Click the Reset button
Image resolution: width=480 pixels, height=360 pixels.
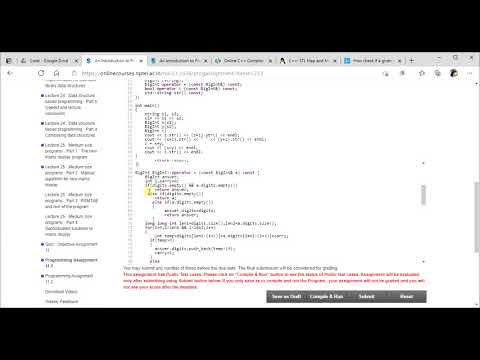[406, 296]
